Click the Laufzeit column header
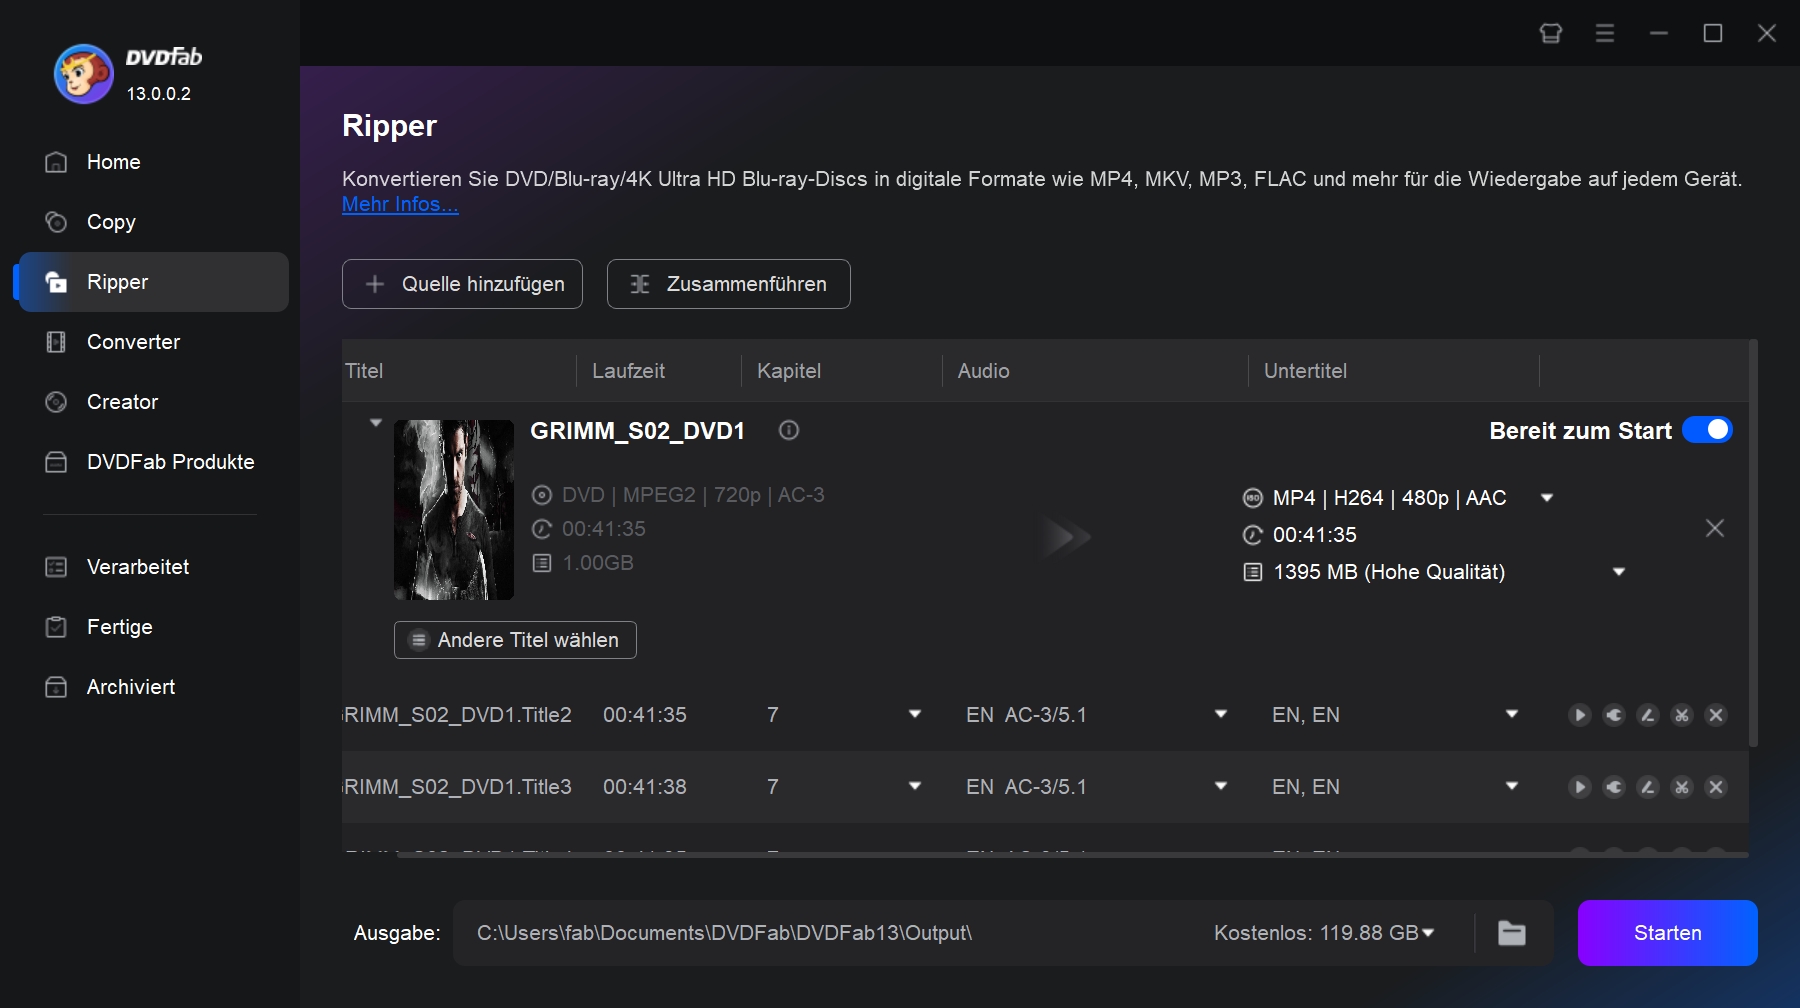1800x1008 pixels. [x=628, y=371]
